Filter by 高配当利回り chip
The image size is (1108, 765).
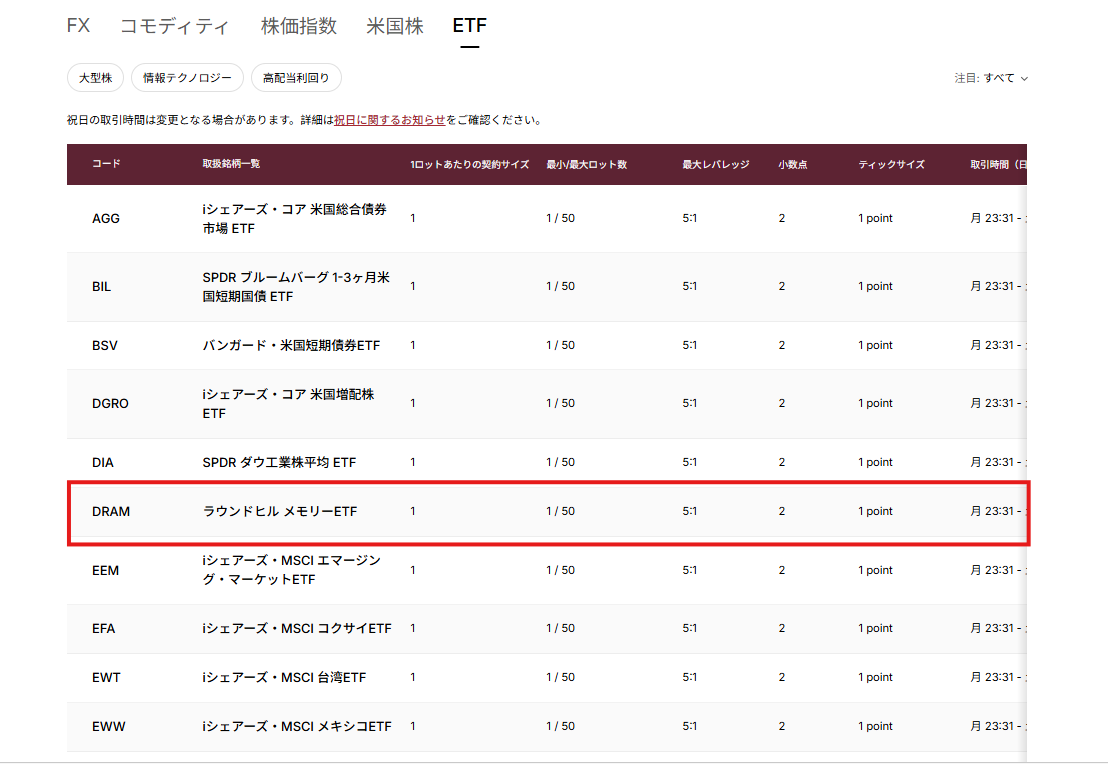tap(296, 78)
